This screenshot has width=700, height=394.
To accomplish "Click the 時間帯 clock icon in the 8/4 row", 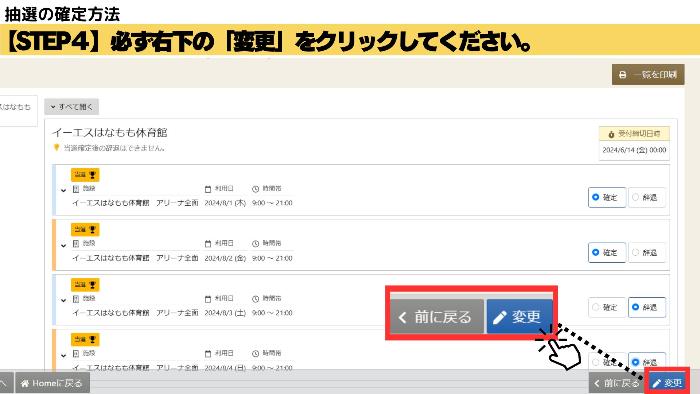I will (x=255, y=354).
